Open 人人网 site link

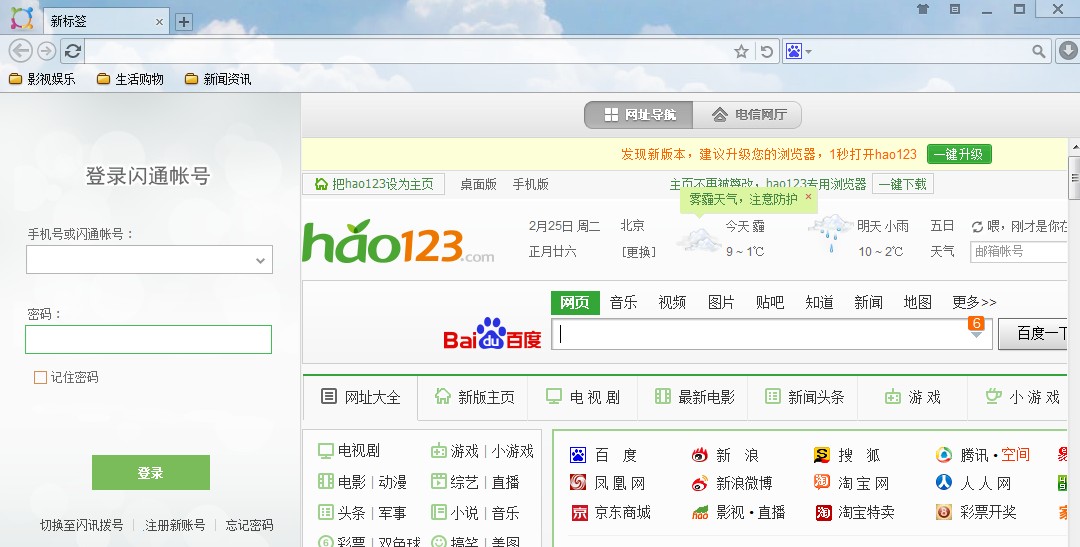(973, 484)
